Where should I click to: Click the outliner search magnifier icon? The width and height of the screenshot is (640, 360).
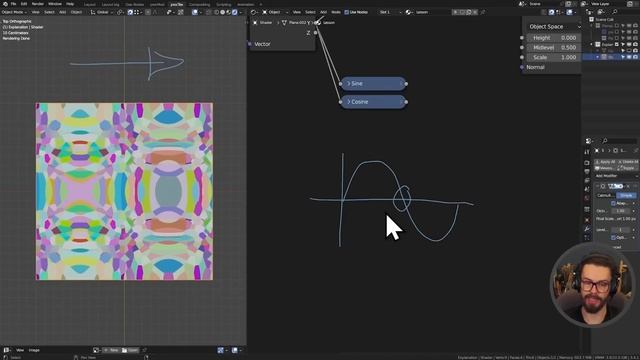615,12
